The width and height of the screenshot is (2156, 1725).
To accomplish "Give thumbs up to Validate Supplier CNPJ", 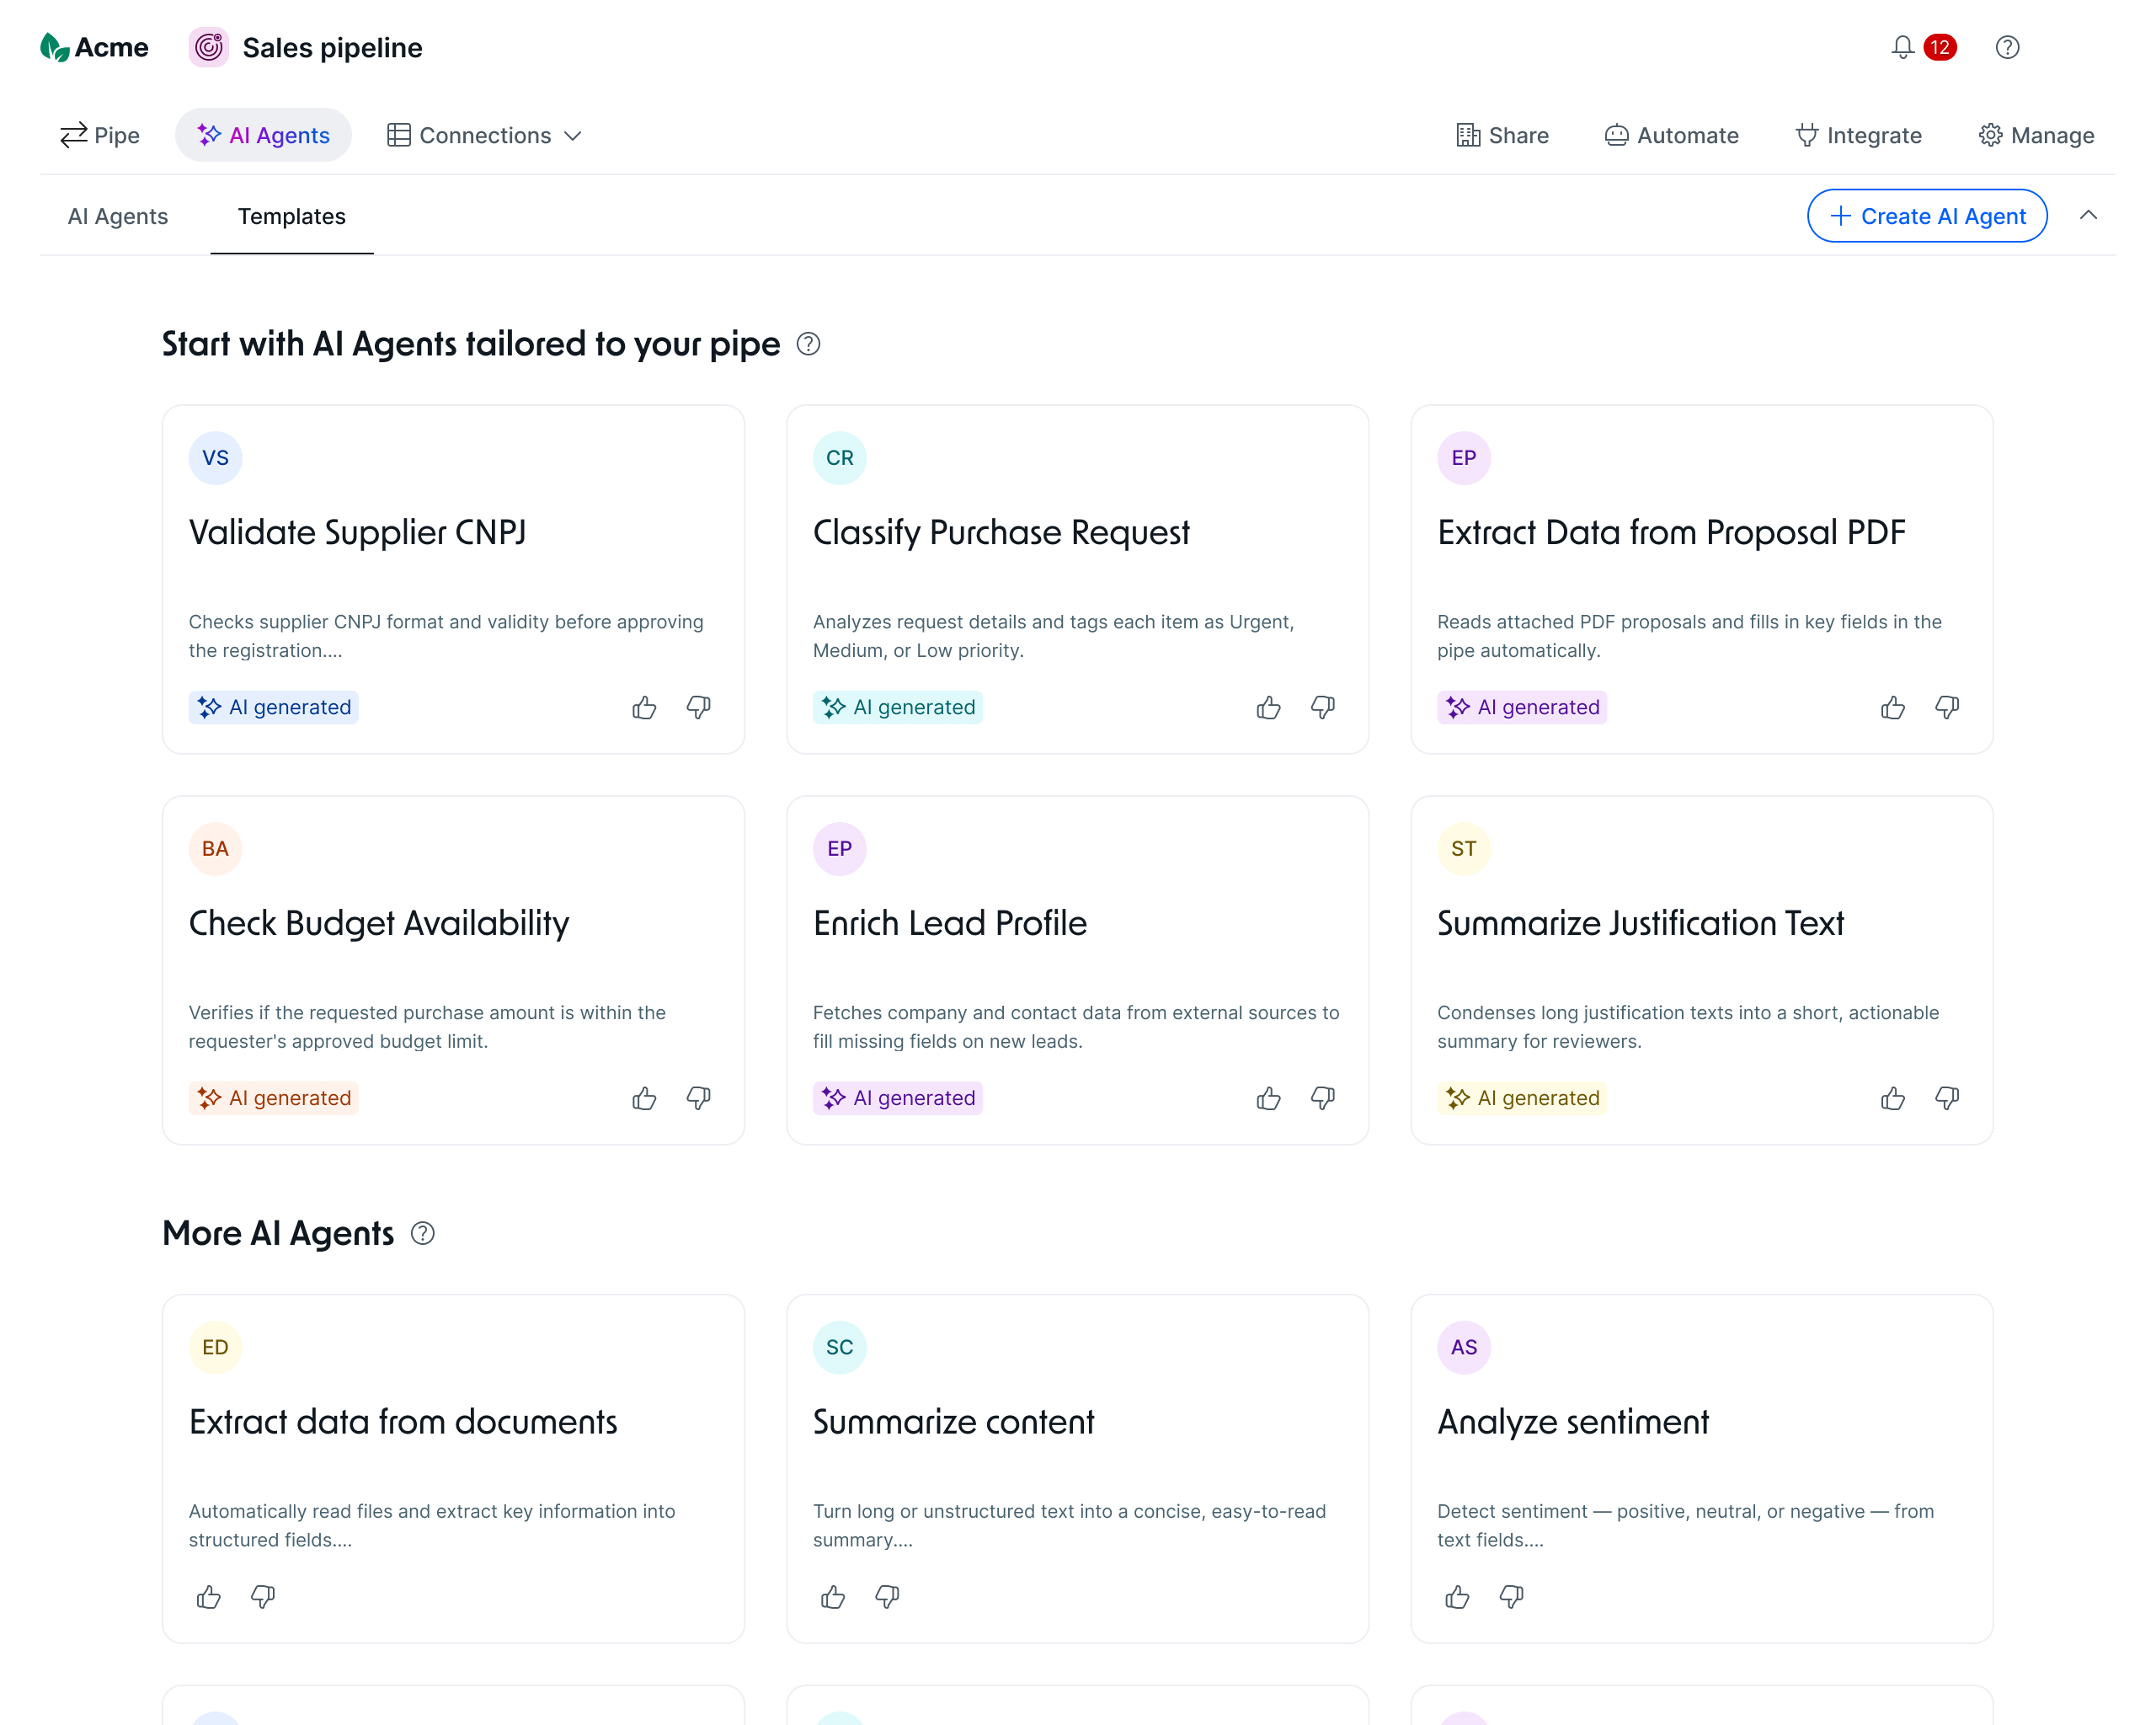I will (644, 707).
